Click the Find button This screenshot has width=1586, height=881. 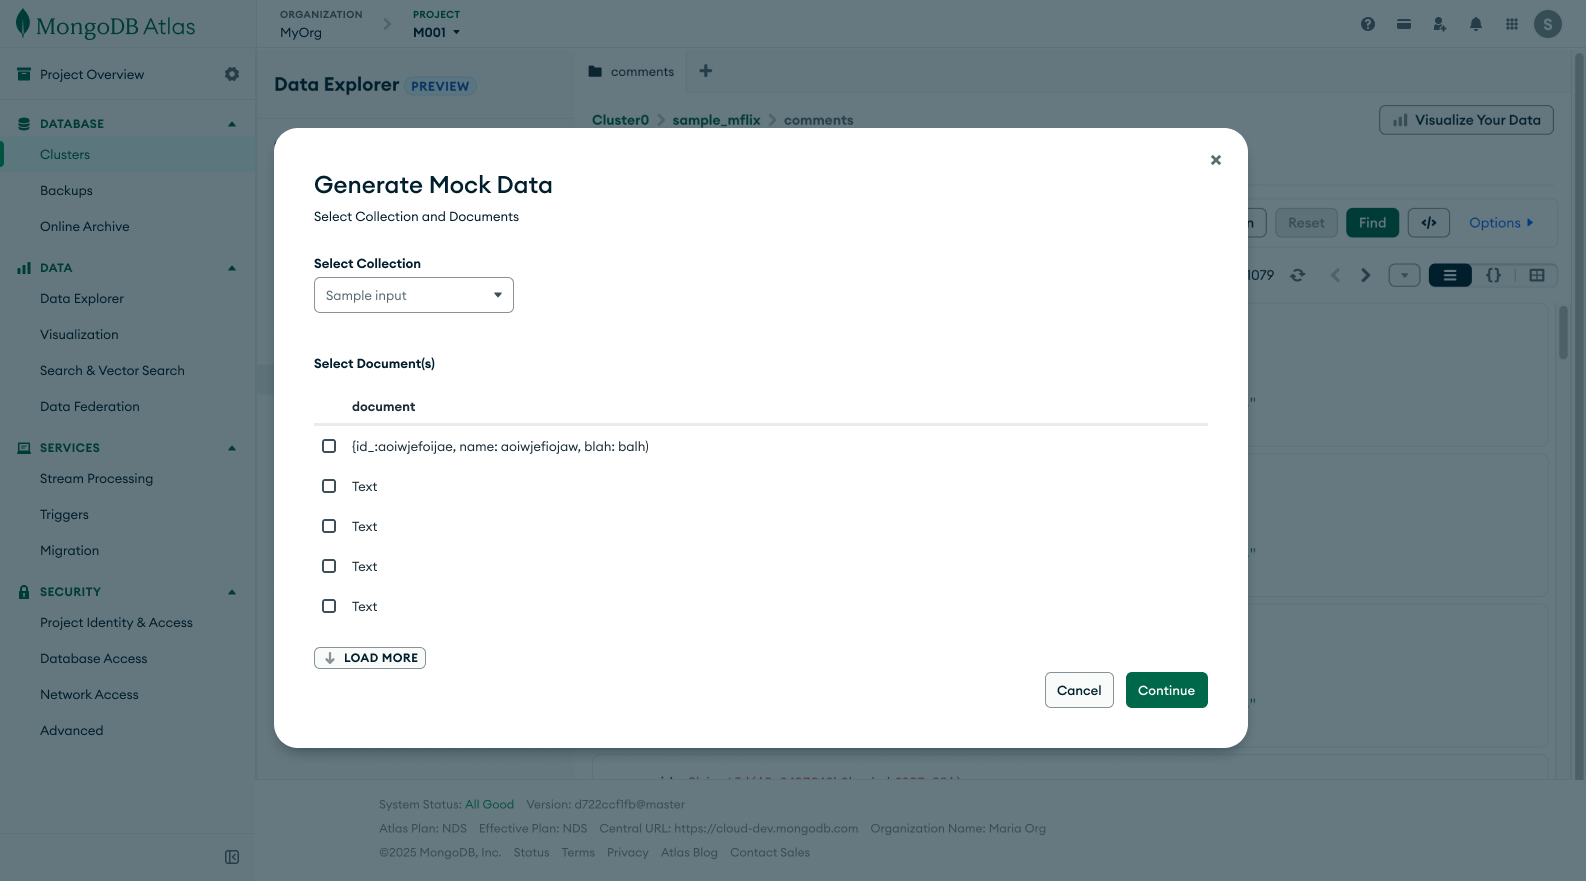(x=1372, y=223)
